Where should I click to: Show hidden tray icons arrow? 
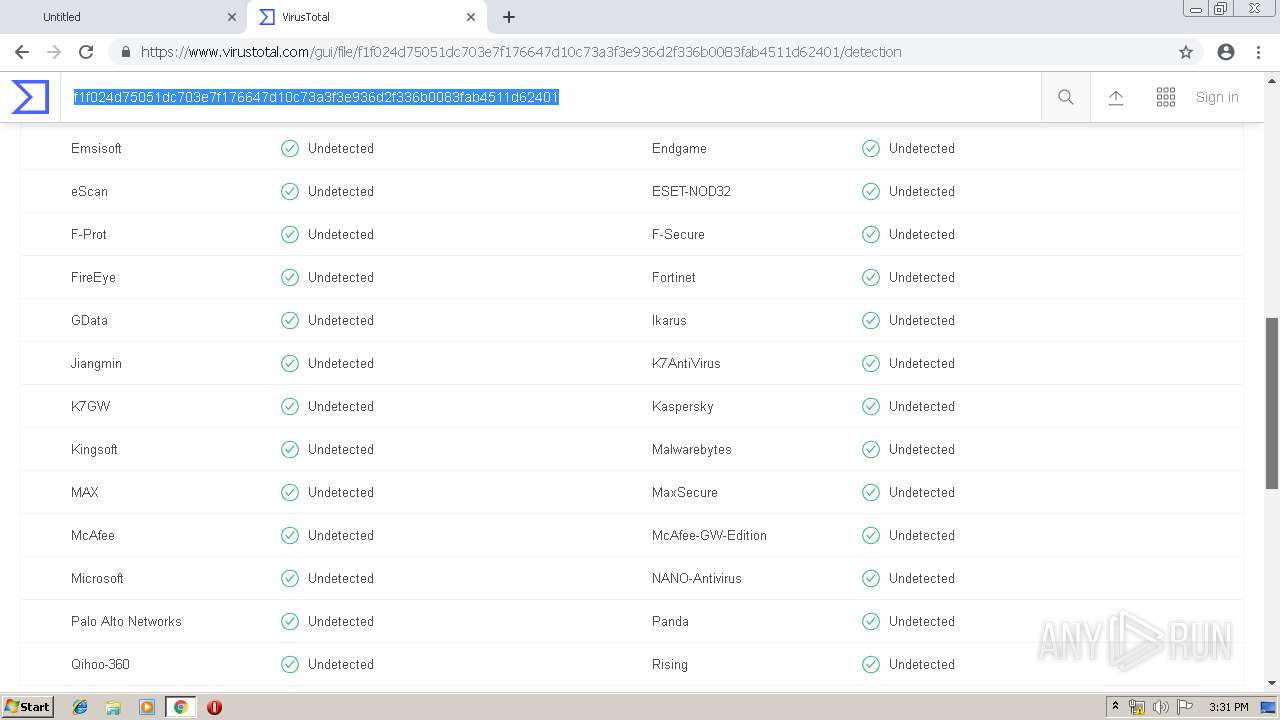pyautogui.click(x=1115, y=707)
